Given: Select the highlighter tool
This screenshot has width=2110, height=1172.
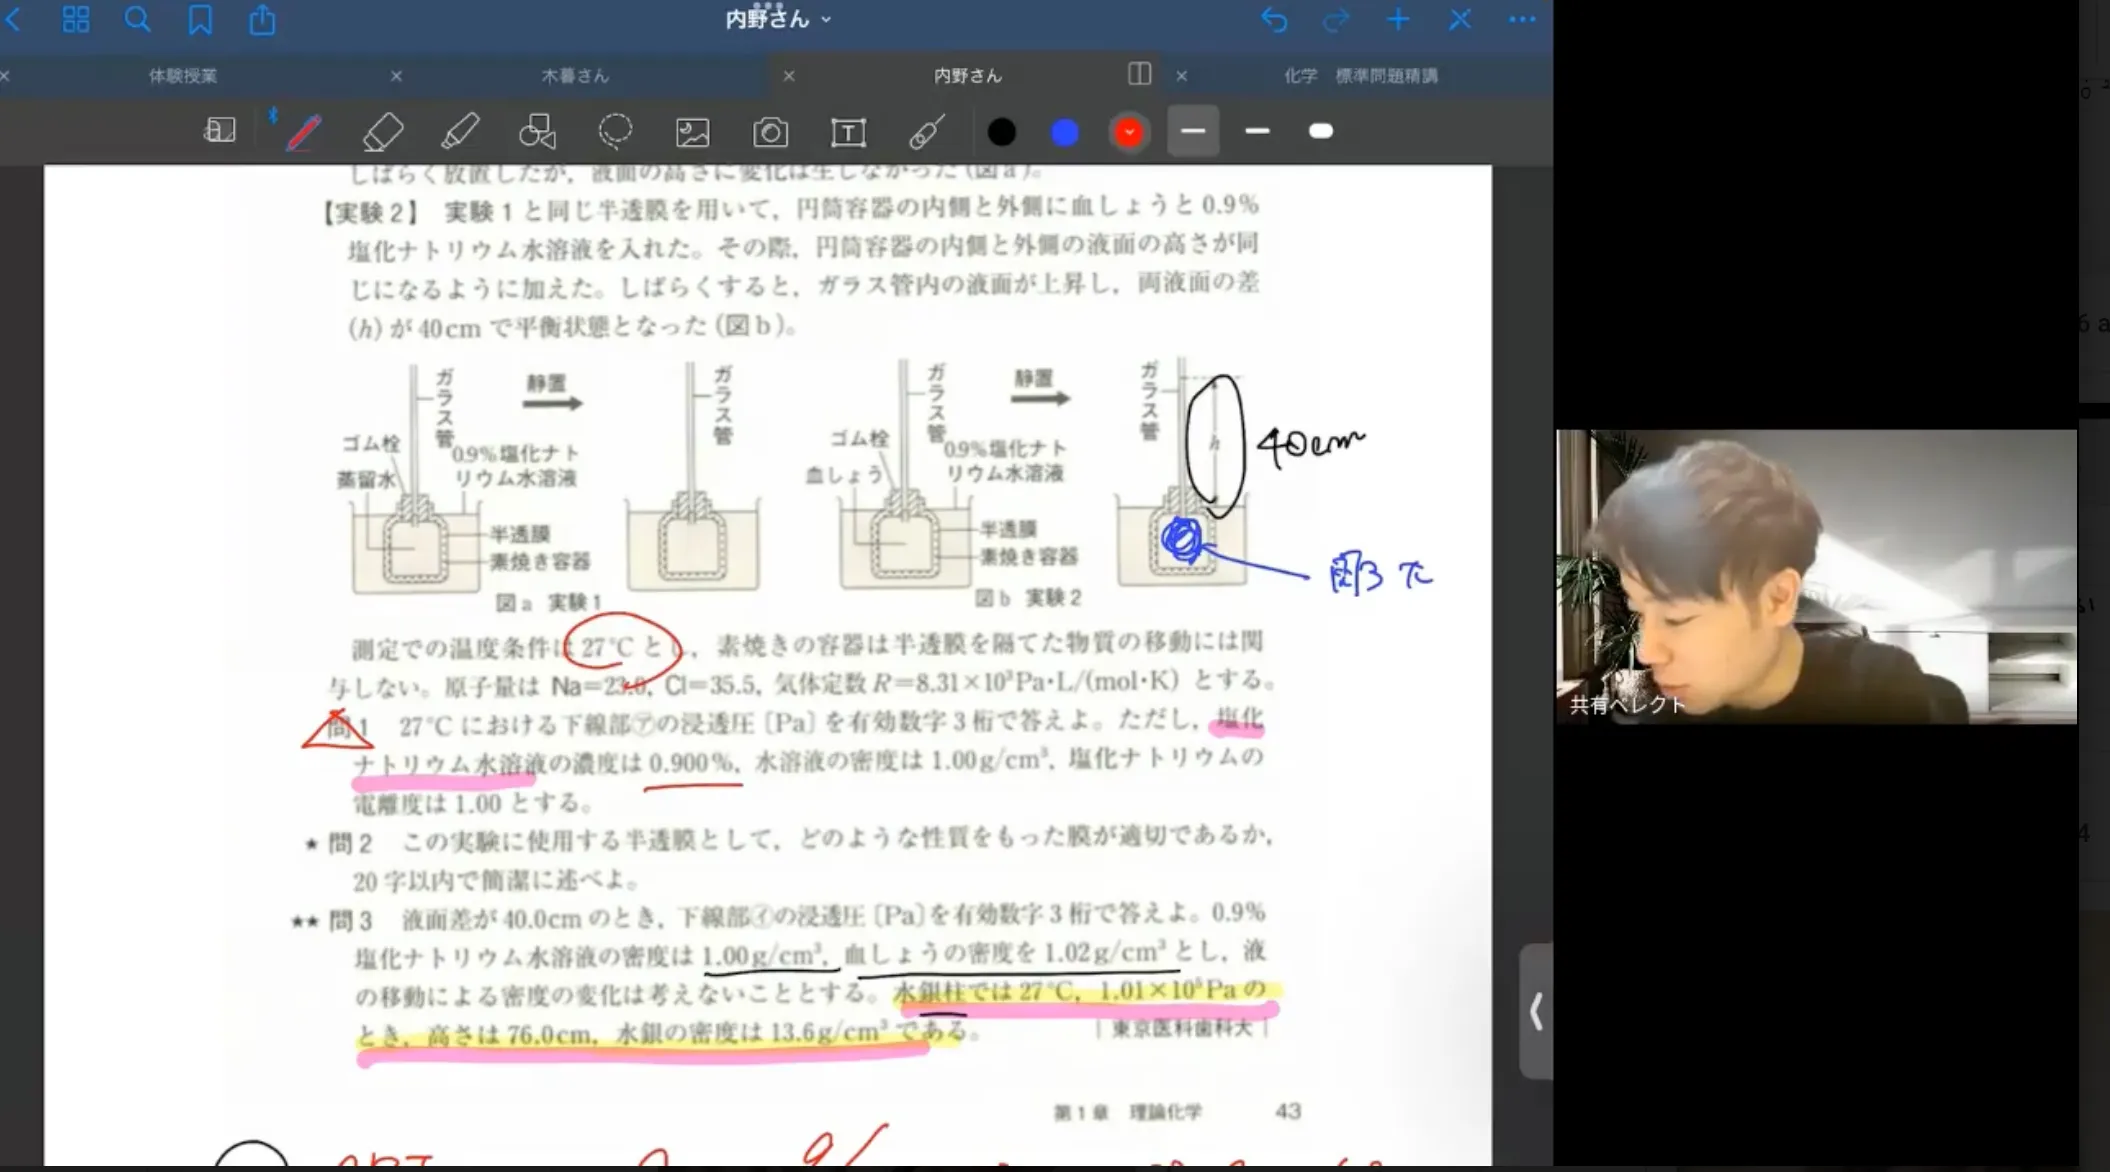Looking at the screenshot, I should pos(459,132).
